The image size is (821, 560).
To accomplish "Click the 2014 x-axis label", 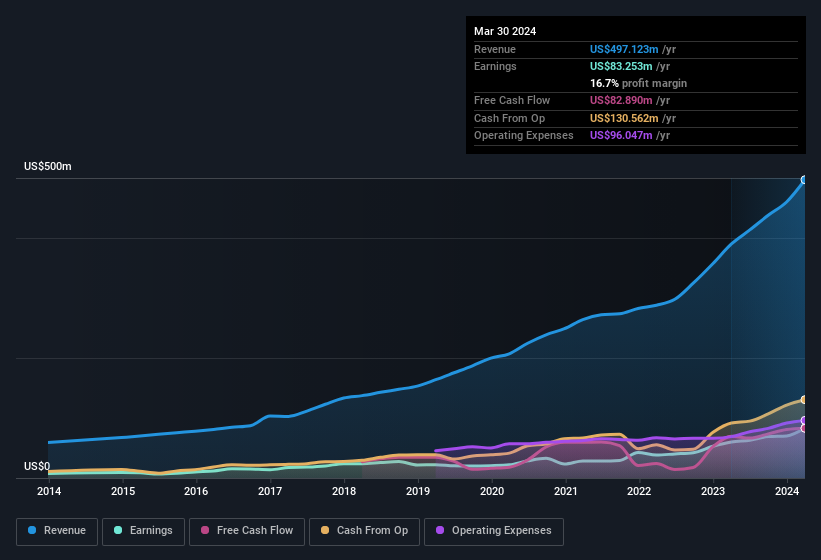I will (x=49, y=491).
